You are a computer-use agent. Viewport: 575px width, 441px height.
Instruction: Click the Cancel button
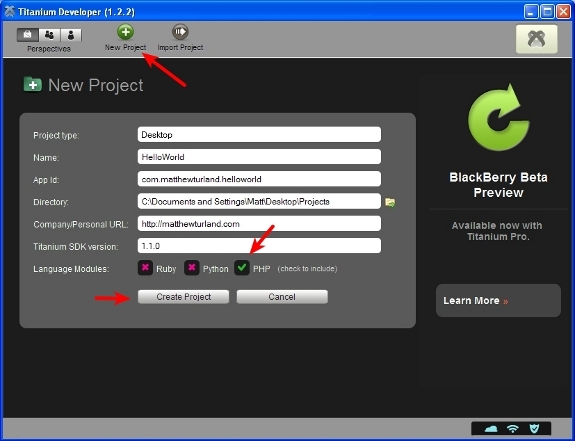tap(282, 297)
